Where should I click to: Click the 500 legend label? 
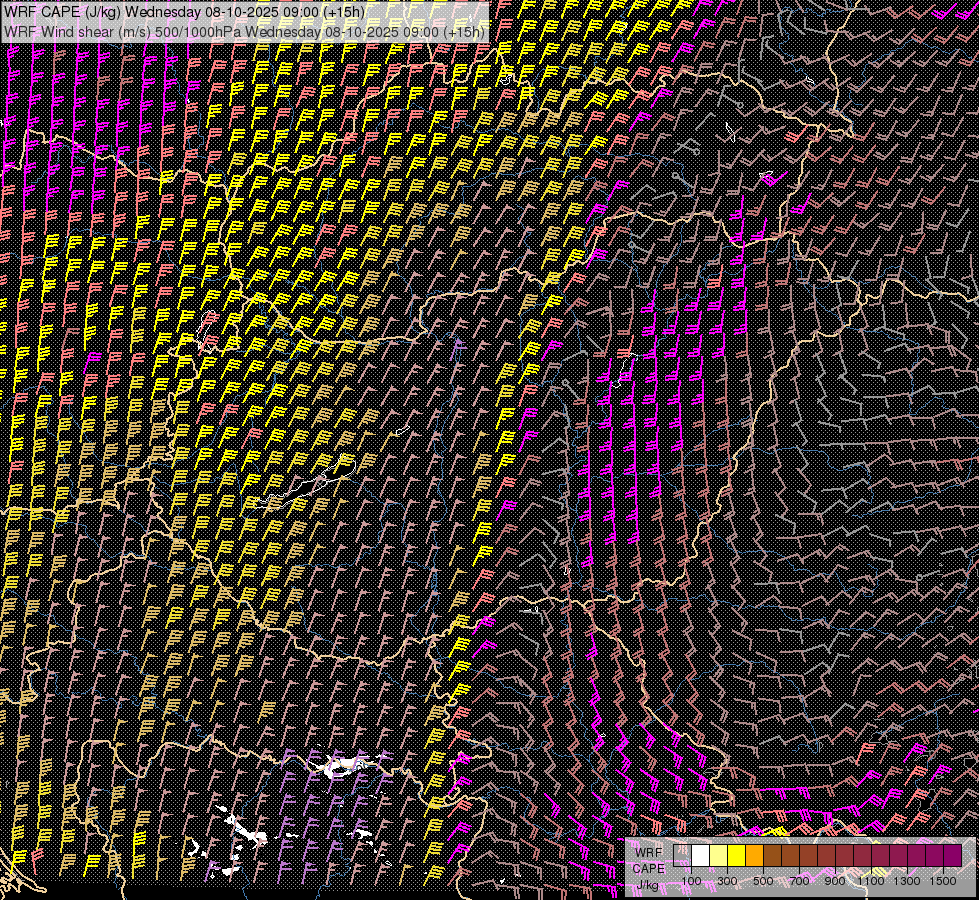point(764,881)
